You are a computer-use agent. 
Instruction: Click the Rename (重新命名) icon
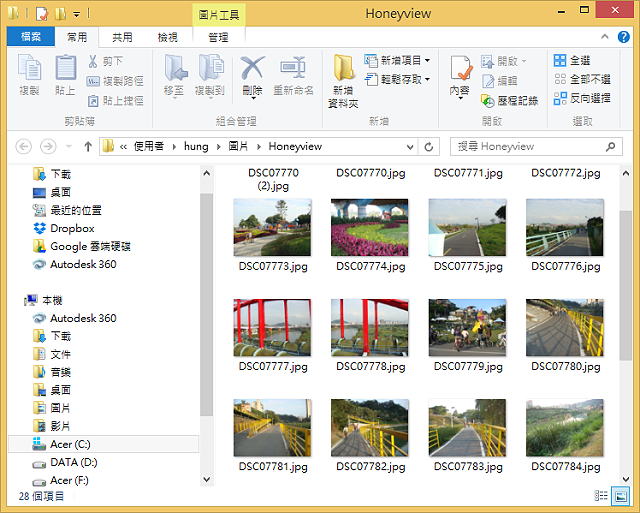pos(293,67)
